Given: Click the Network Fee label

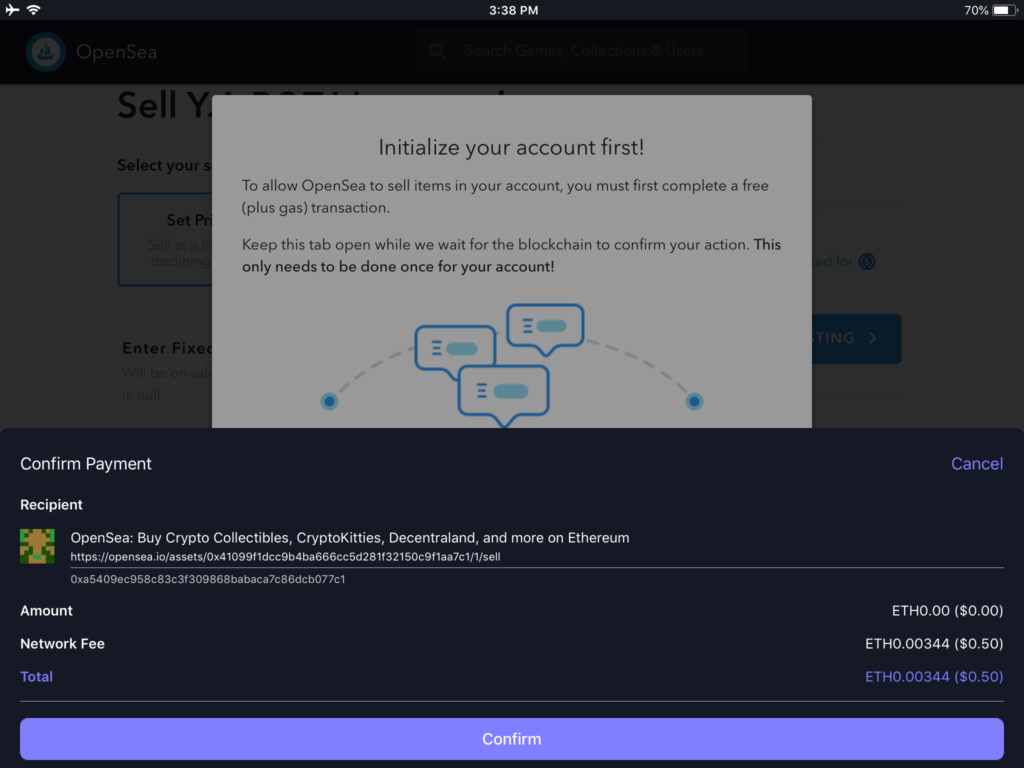Looking at the screenshot, I should click(62, 643).
